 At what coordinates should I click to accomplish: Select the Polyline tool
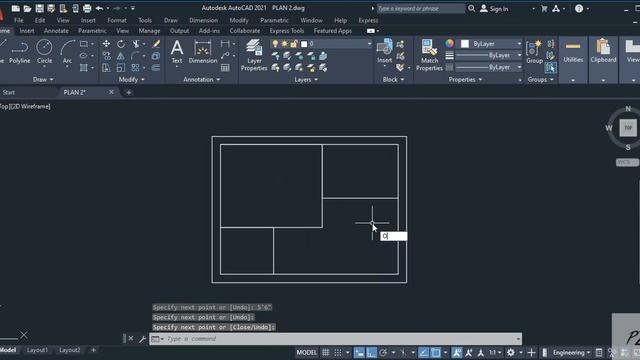pyautogui.click(x=19, y=52)
